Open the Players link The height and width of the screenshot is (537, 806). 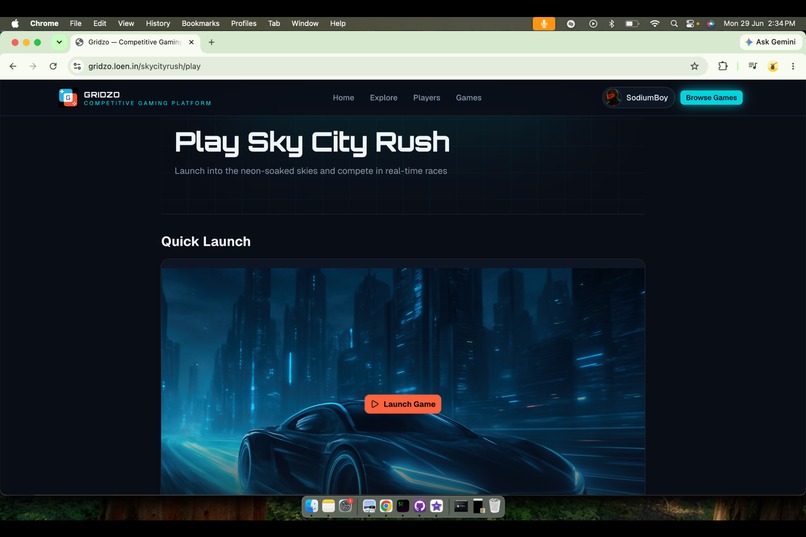427,98
